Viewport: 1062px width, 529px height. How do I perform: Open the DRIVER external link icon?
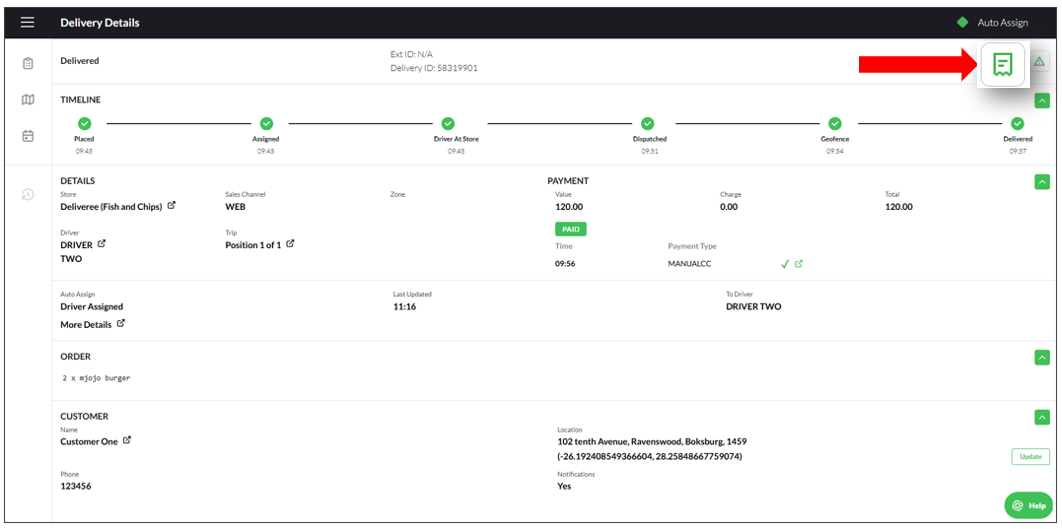pyautogui.click(x=102, y=243)
